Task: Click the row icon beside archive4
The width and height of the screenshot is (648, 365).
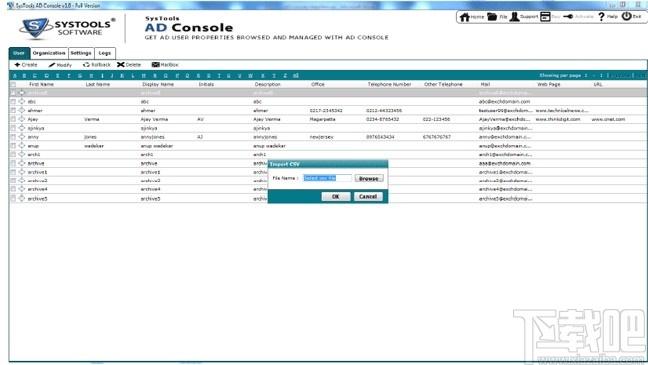Action: (21, 189)
